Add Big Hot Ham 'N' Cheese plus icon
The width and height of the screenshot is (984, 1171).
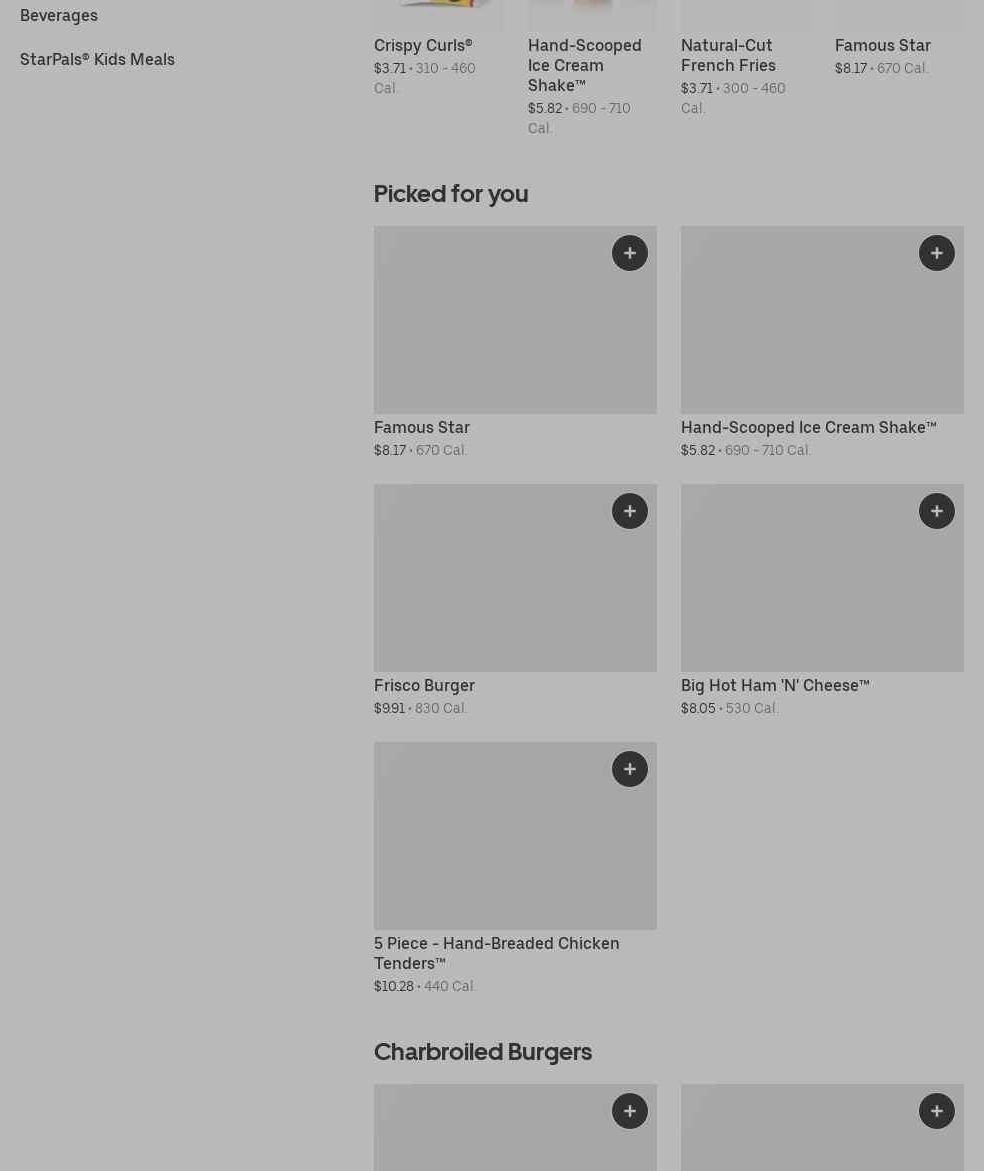tap(936, 511)
